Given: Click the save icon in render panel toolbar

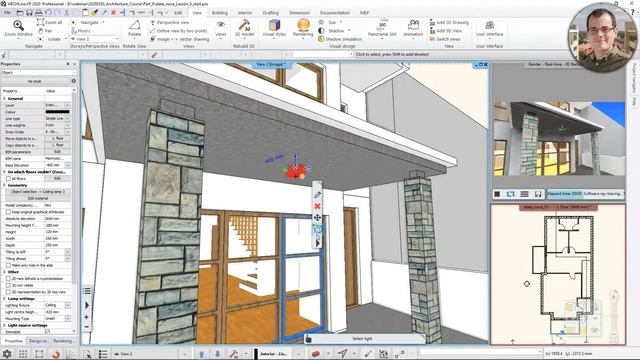Looking at the screenshot, I should pyautogui.click(x=538, y=194).
